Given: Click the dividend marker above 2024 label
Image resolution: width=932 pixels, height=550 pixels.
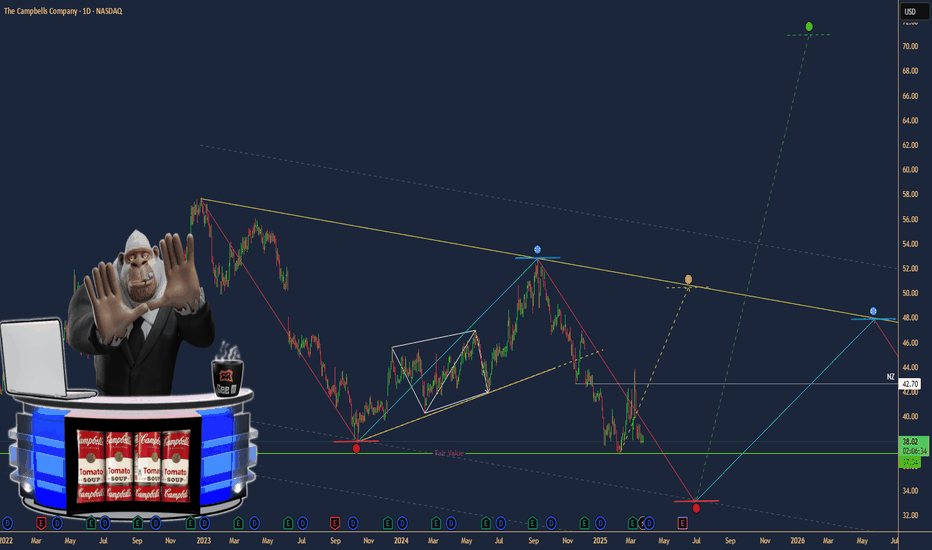Looking at the screenshot, I should [402, 523].
